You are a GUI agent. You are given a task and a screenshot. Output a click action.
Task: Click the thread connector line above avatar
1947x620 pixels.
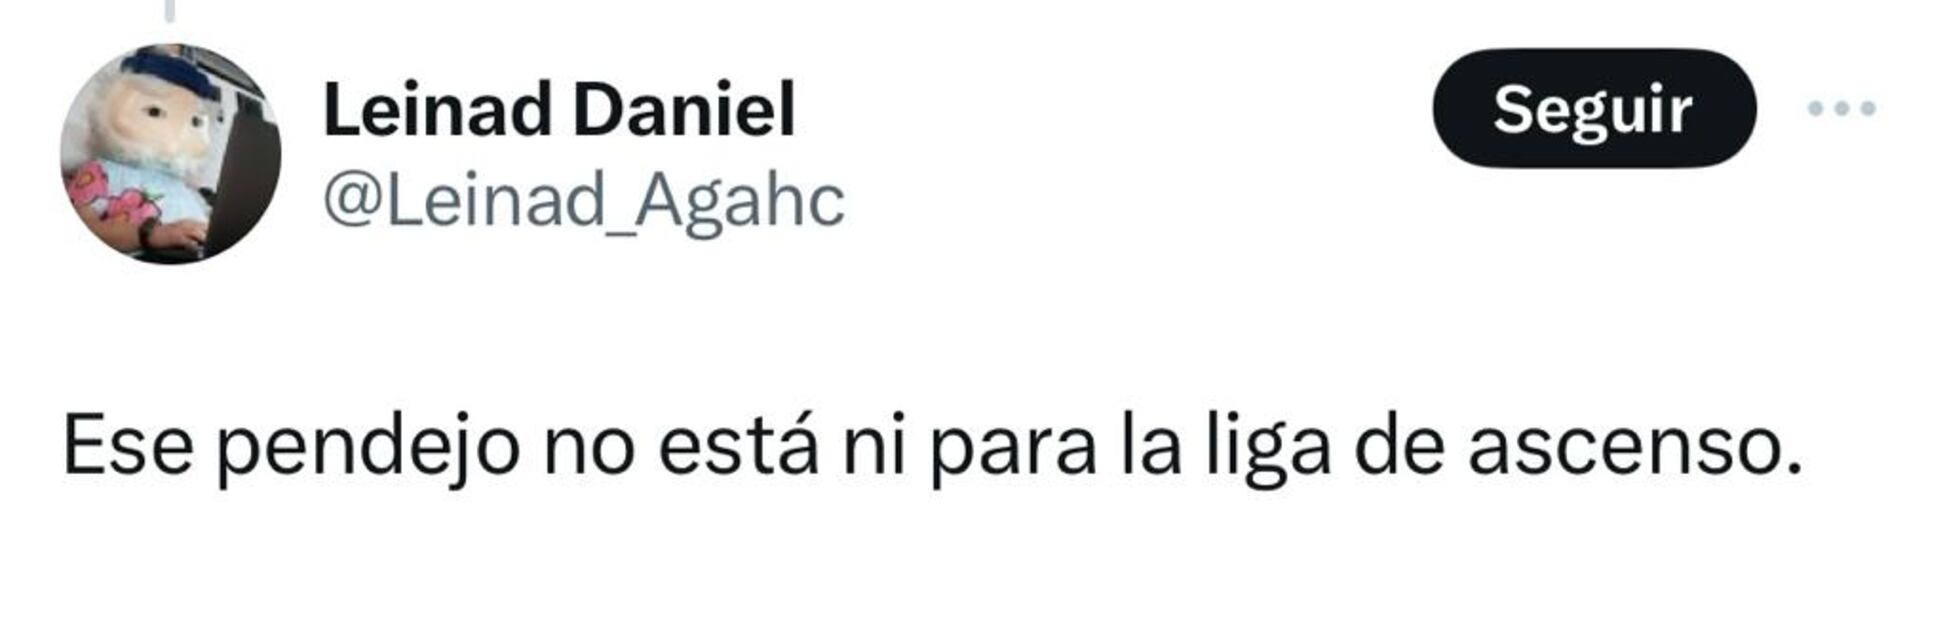(x=170, y=11)
